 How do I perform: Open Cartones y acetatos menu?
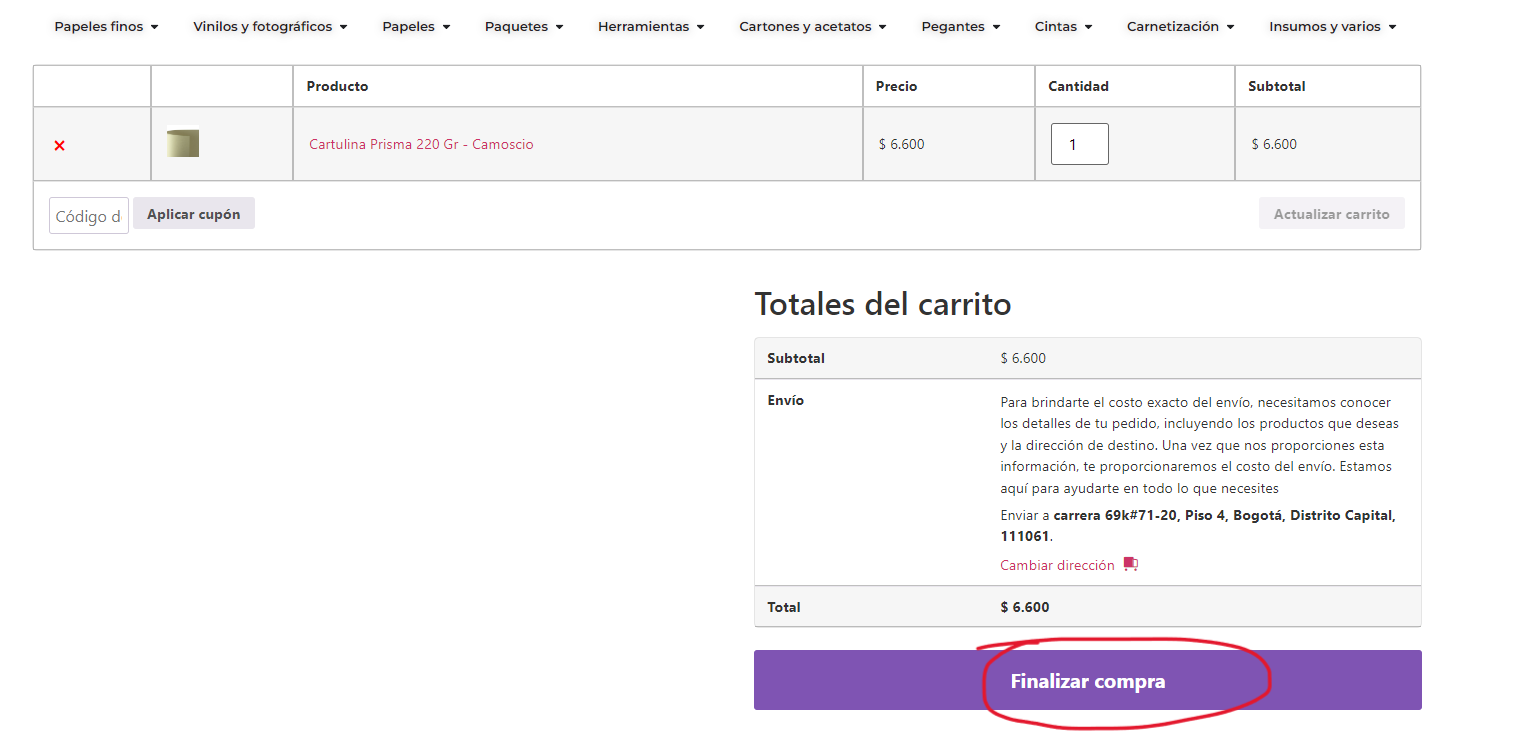point(812,27)
